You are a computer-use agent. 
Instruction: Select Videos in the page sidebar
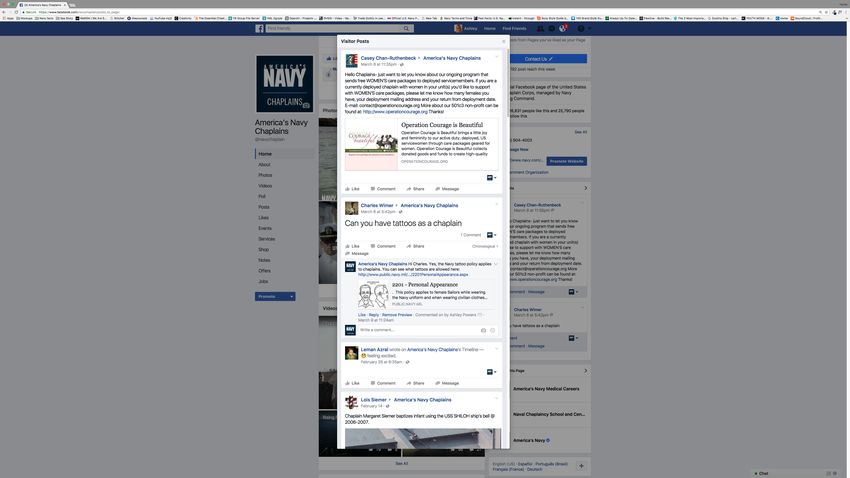[265, 186]
